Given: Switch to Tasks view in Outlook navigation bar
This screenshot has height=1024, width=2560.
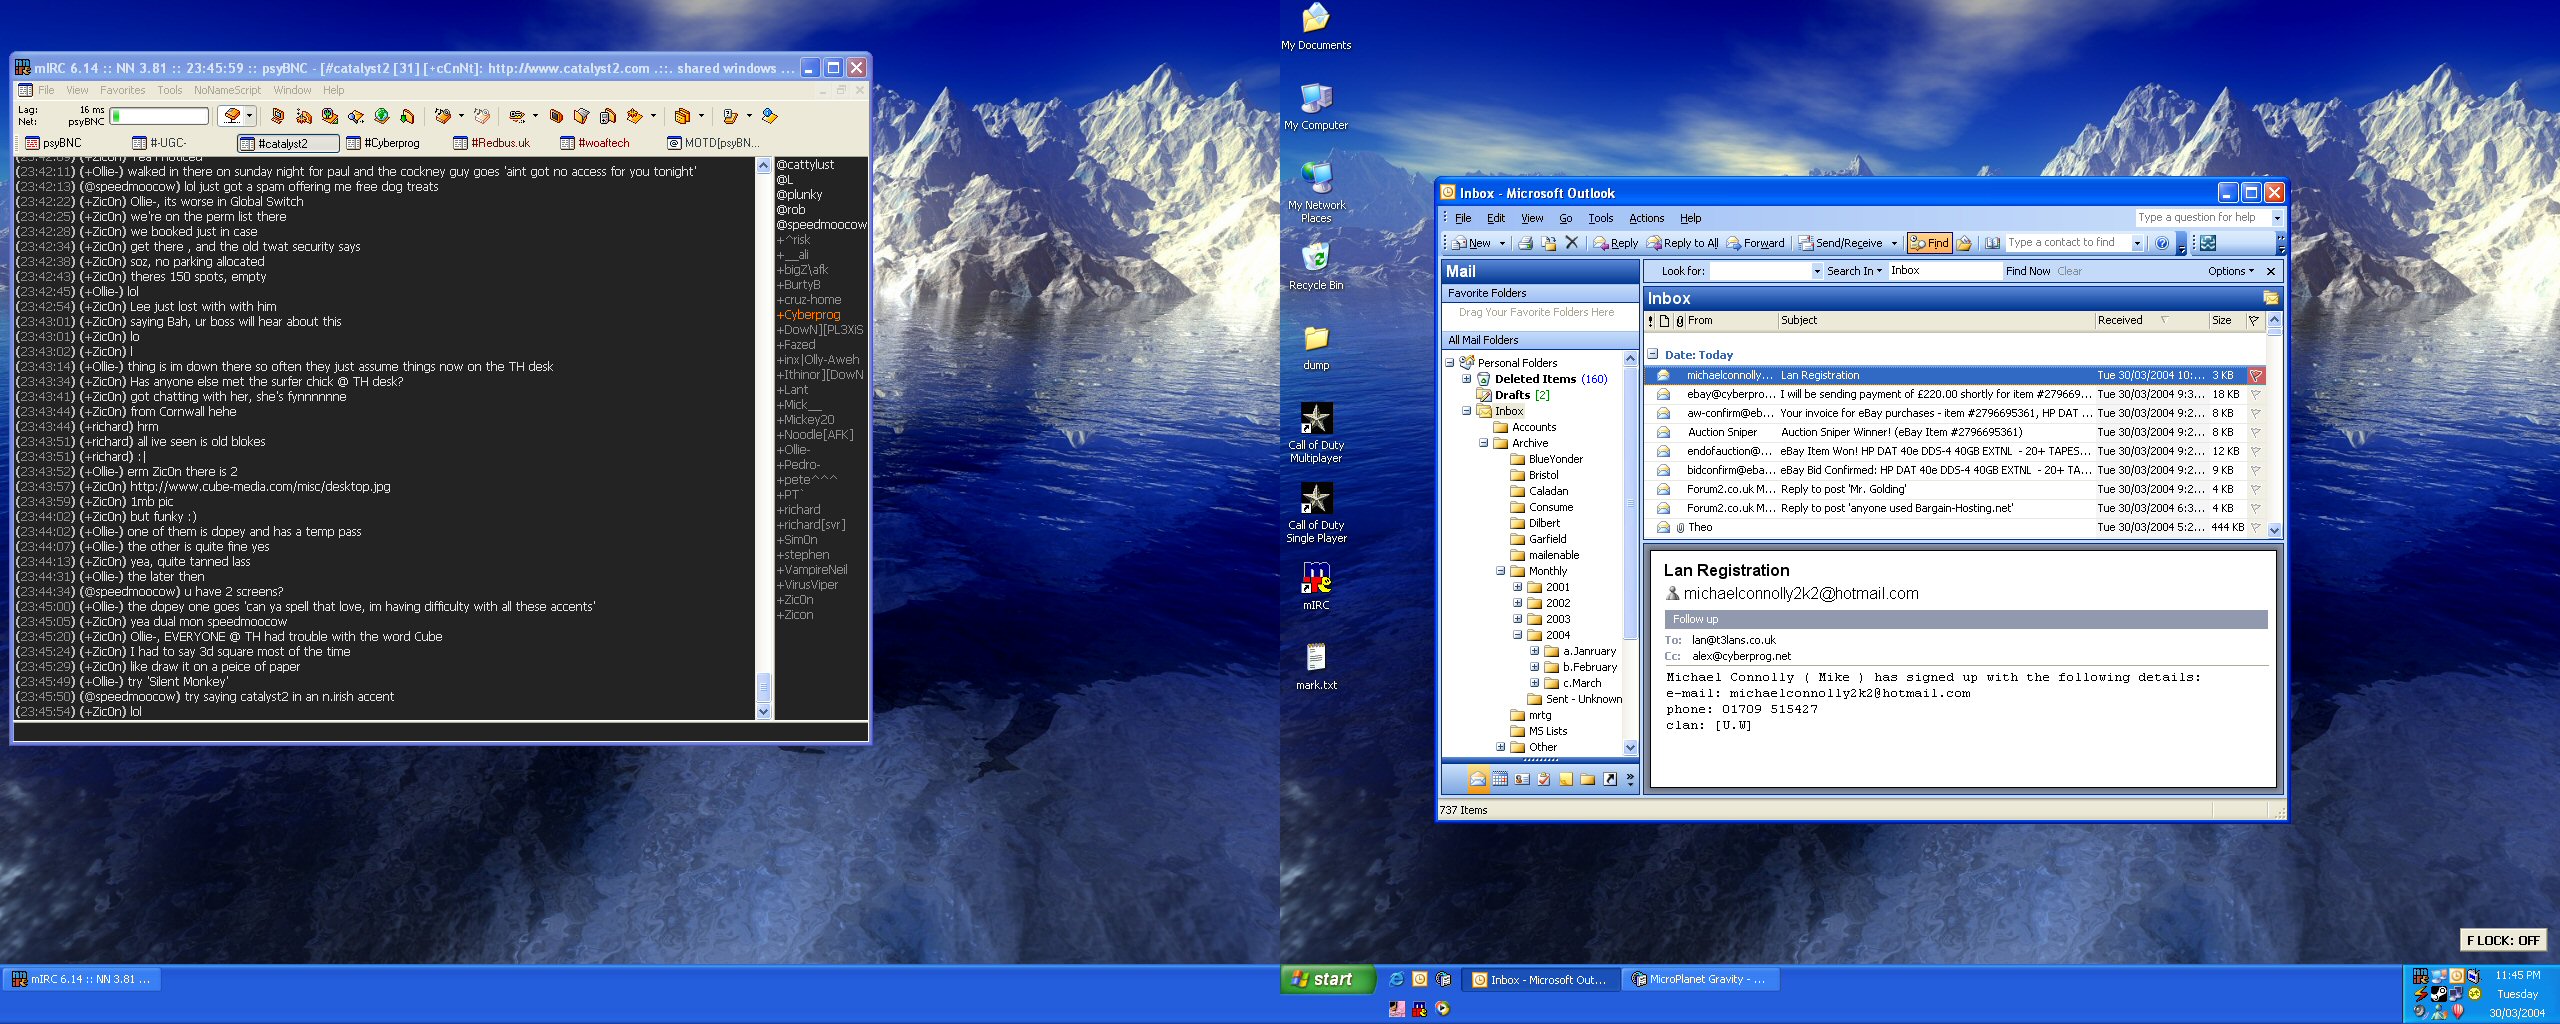Looking at the screenshot, I should tap(1544, 779).
